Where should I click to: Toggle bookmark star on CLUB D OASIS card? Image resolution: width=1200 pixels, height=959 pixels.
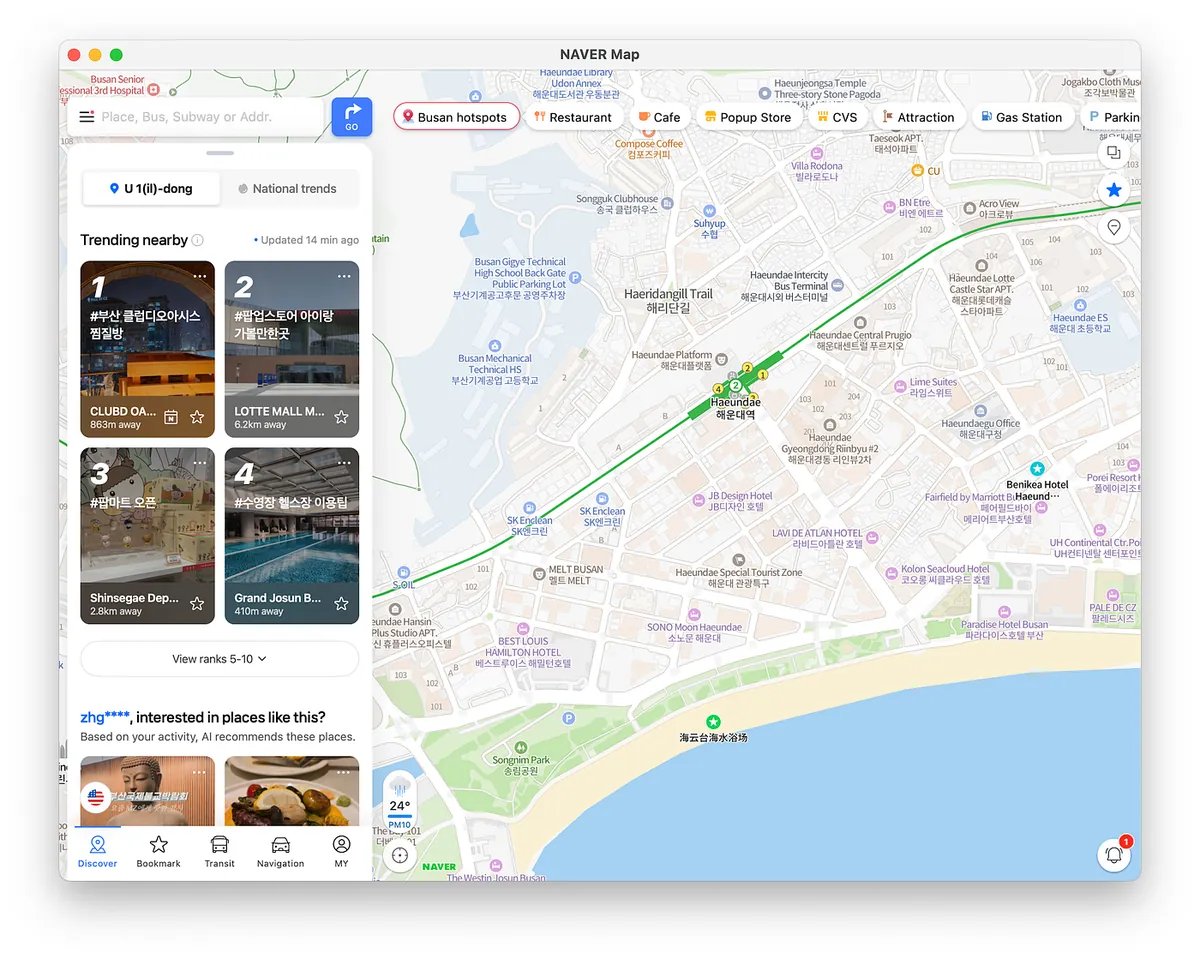pos(197,417)
